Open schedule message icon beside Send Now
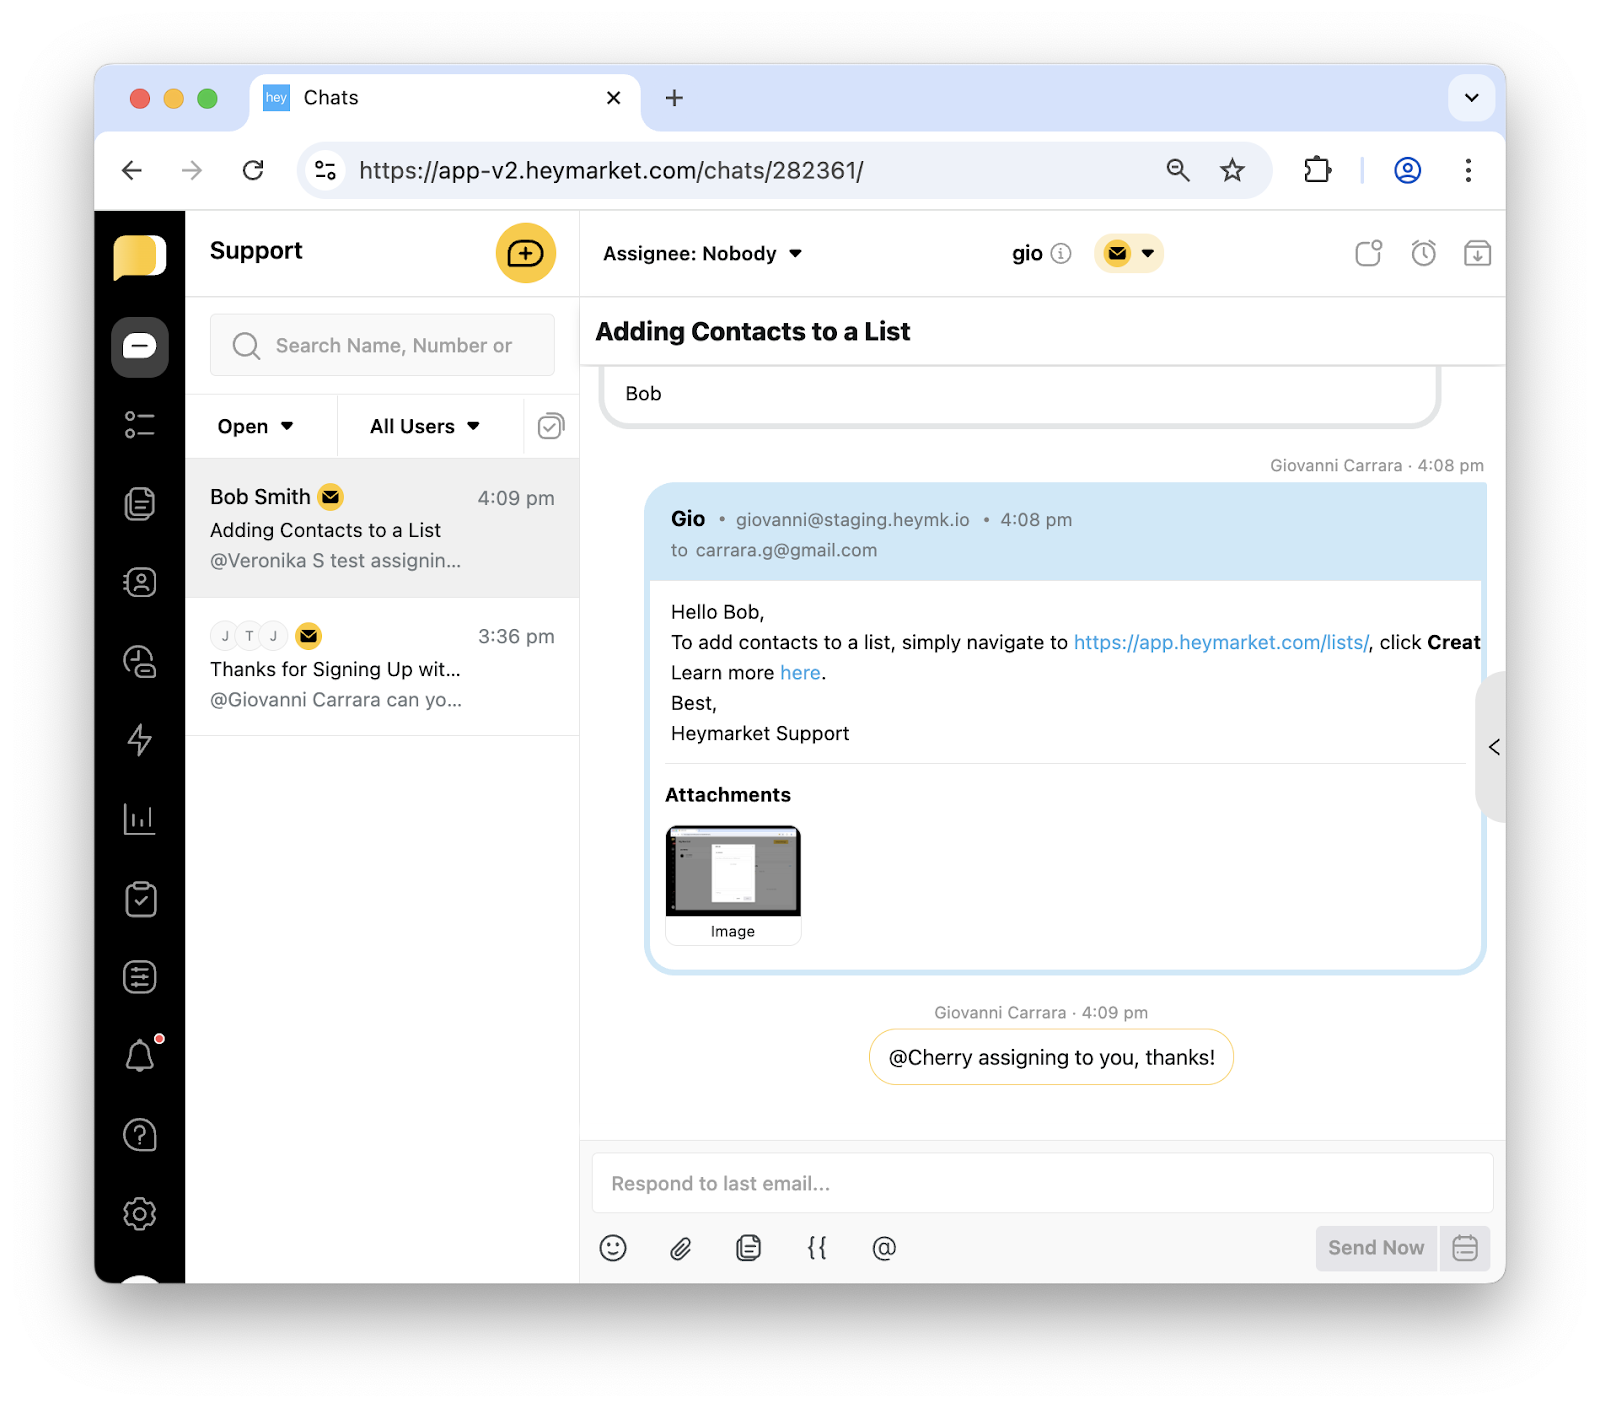Viewport: 1600px width, 1408px height. 1465,1248
